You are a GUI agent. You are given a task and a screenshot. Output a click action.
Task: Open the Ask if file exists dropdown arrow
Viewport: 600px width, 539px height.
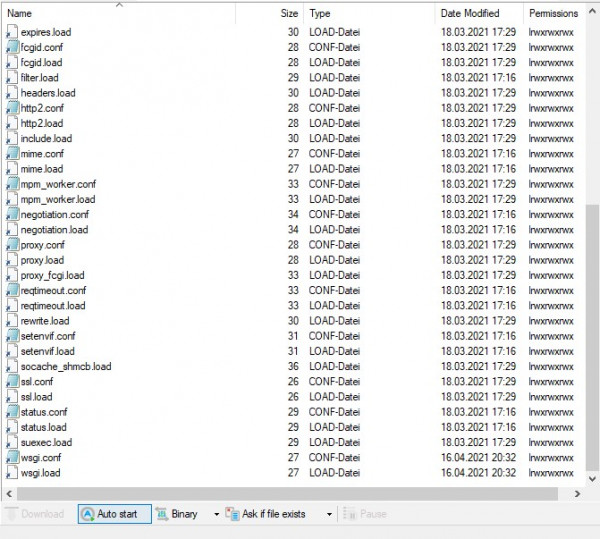point(329,515)
